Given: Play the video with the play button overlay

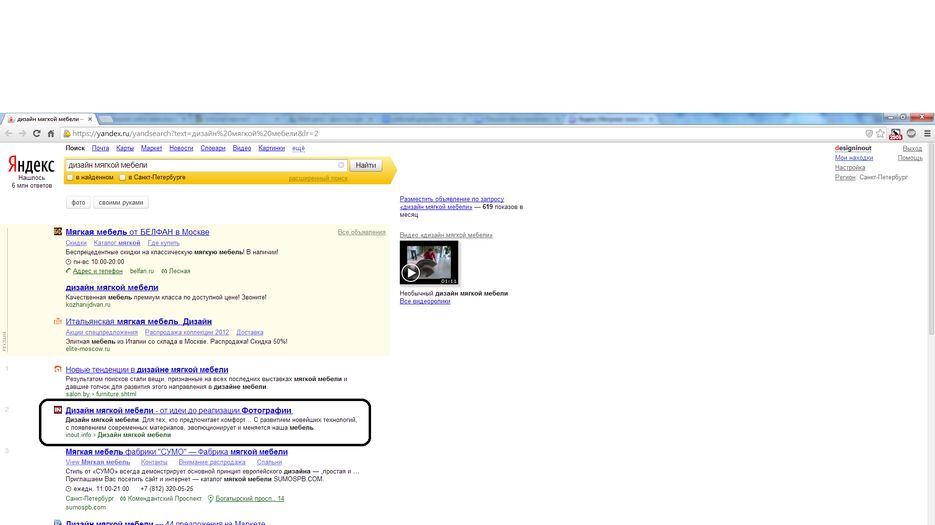Looking at the screenshot, I should [410, 273].
